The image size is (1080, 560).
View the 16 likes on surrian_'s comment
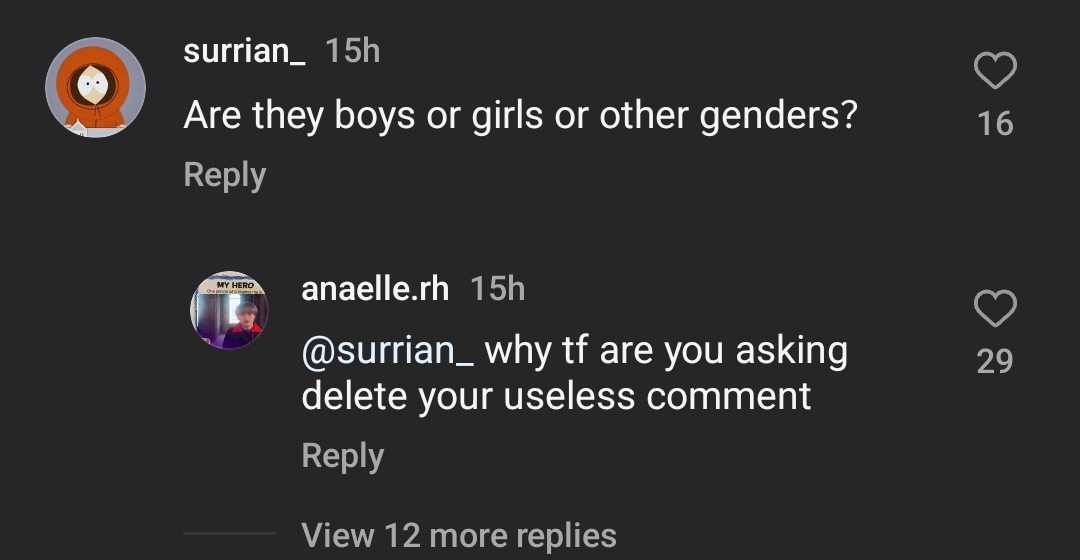tap(995, 124)
